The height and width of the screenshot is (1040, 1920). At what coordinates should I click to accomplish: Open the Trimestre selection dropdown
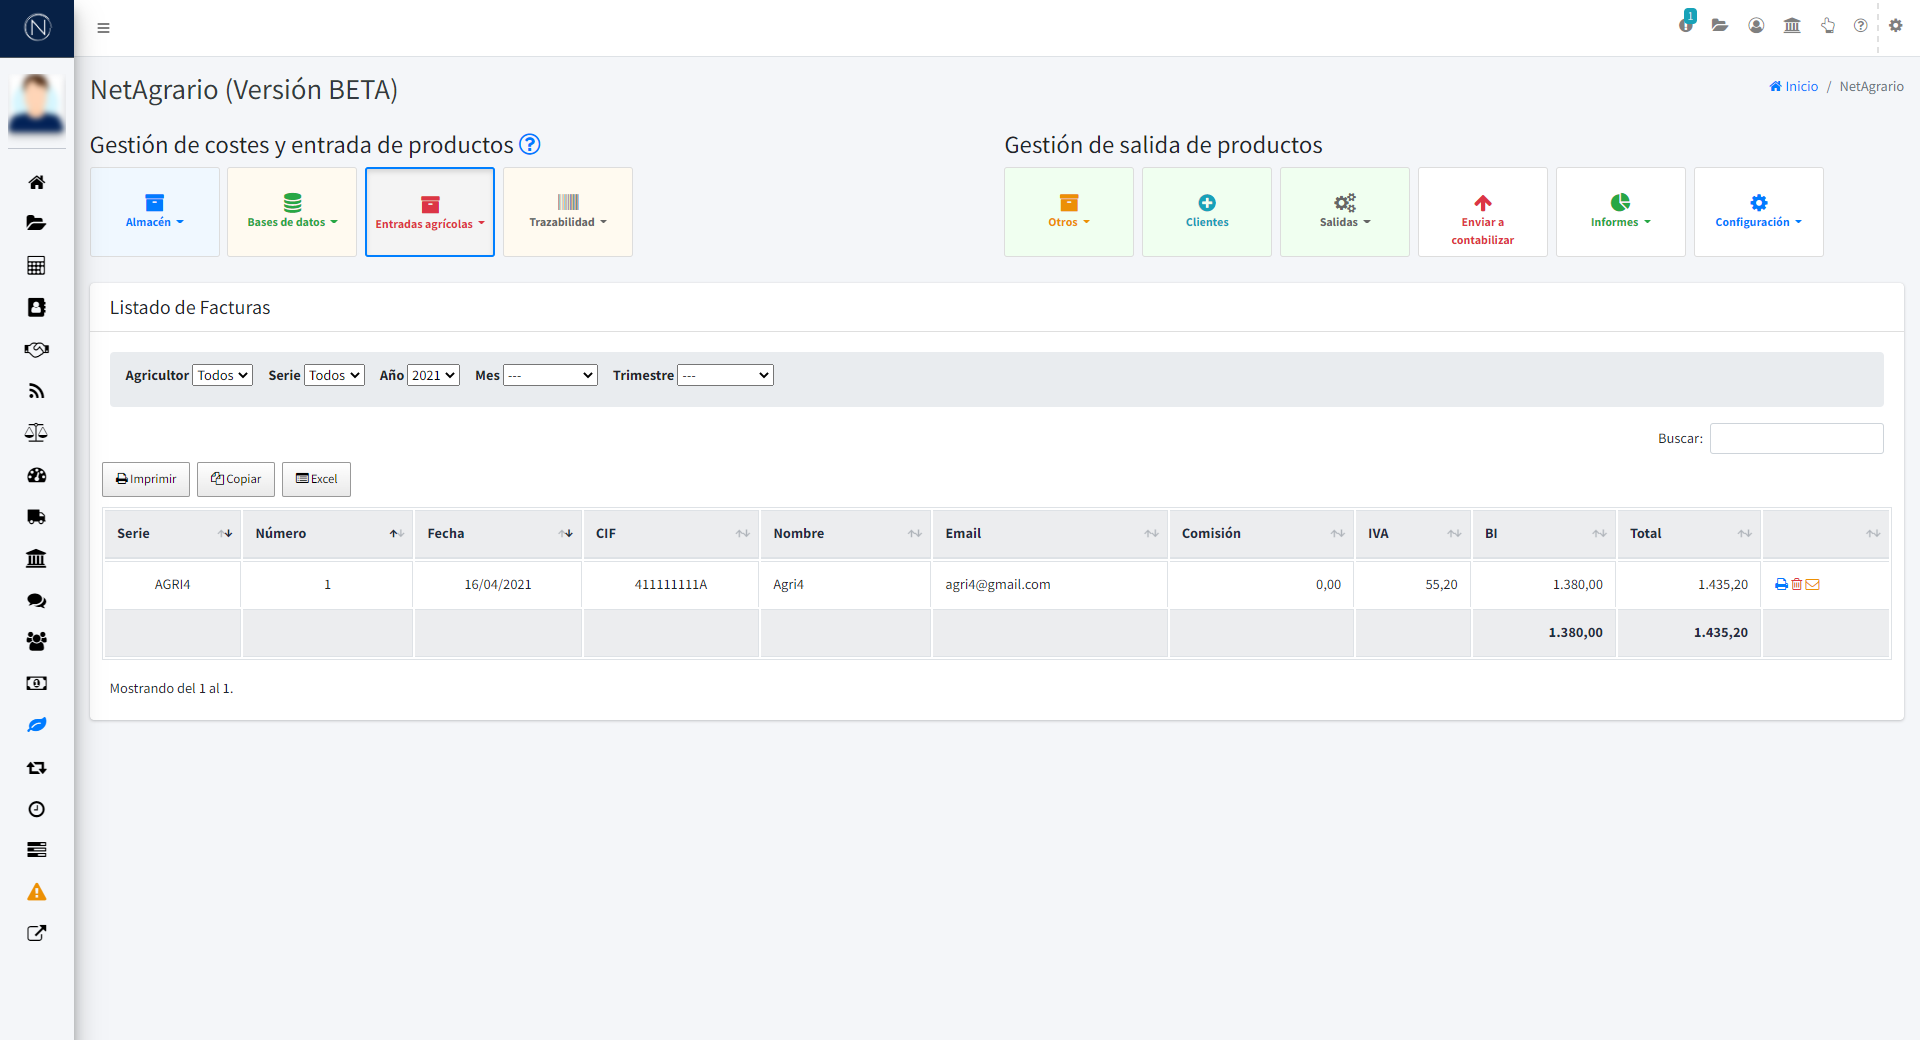725,375
